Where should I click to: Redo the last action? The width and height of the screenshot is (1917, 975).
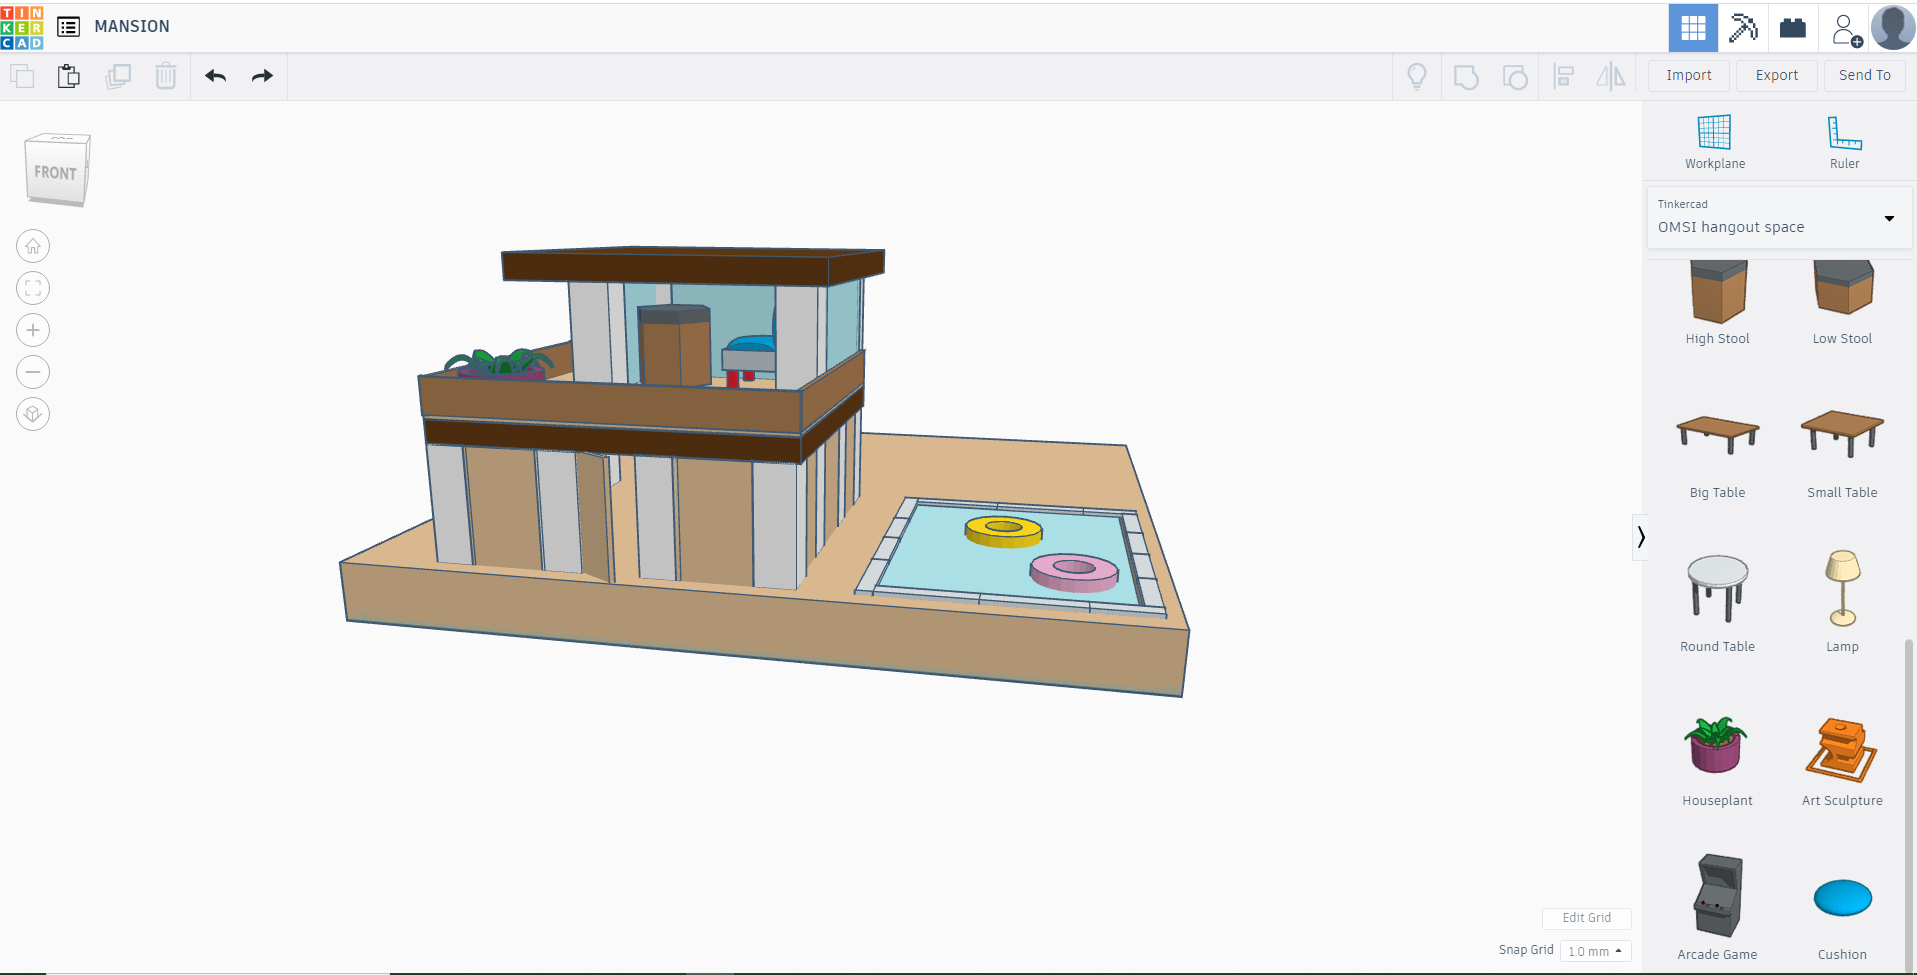pyautogui.click(x=261, y=75)
